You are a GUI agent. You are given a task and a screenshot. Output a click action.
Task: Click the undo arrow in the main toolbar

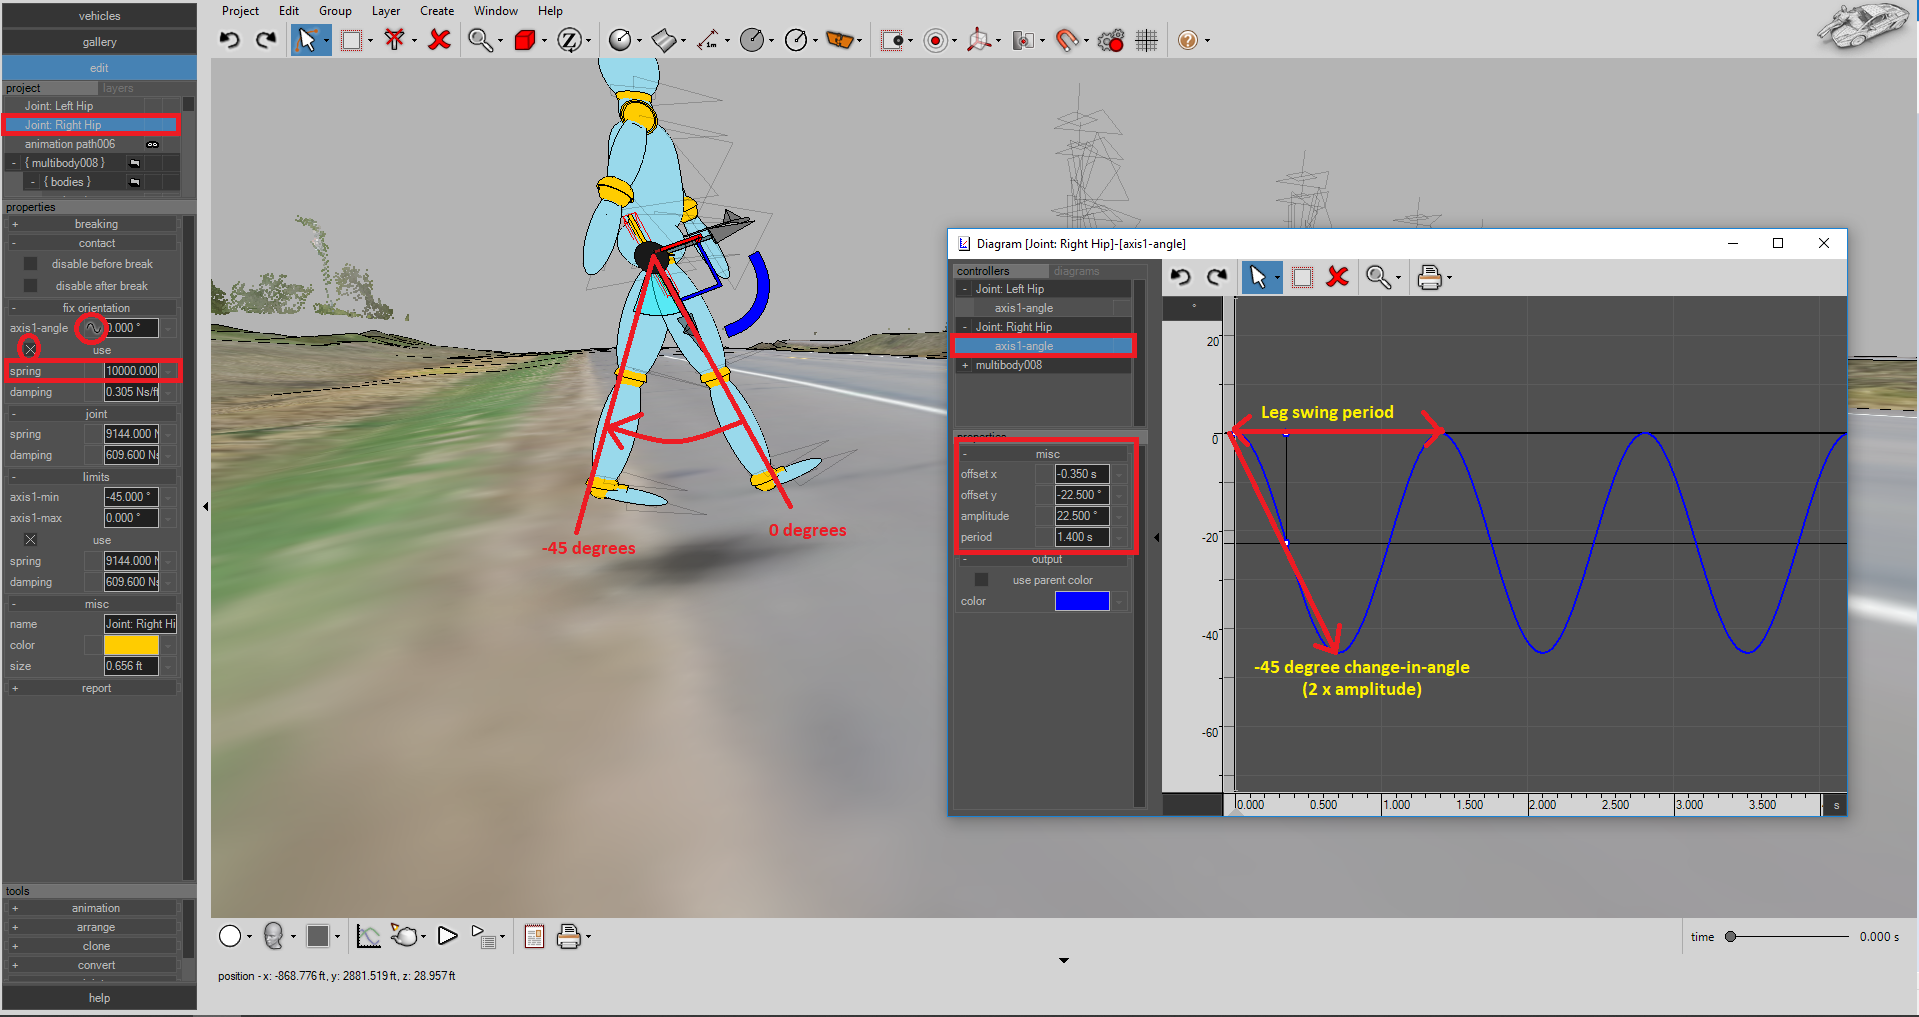click(x=230, y=40)
